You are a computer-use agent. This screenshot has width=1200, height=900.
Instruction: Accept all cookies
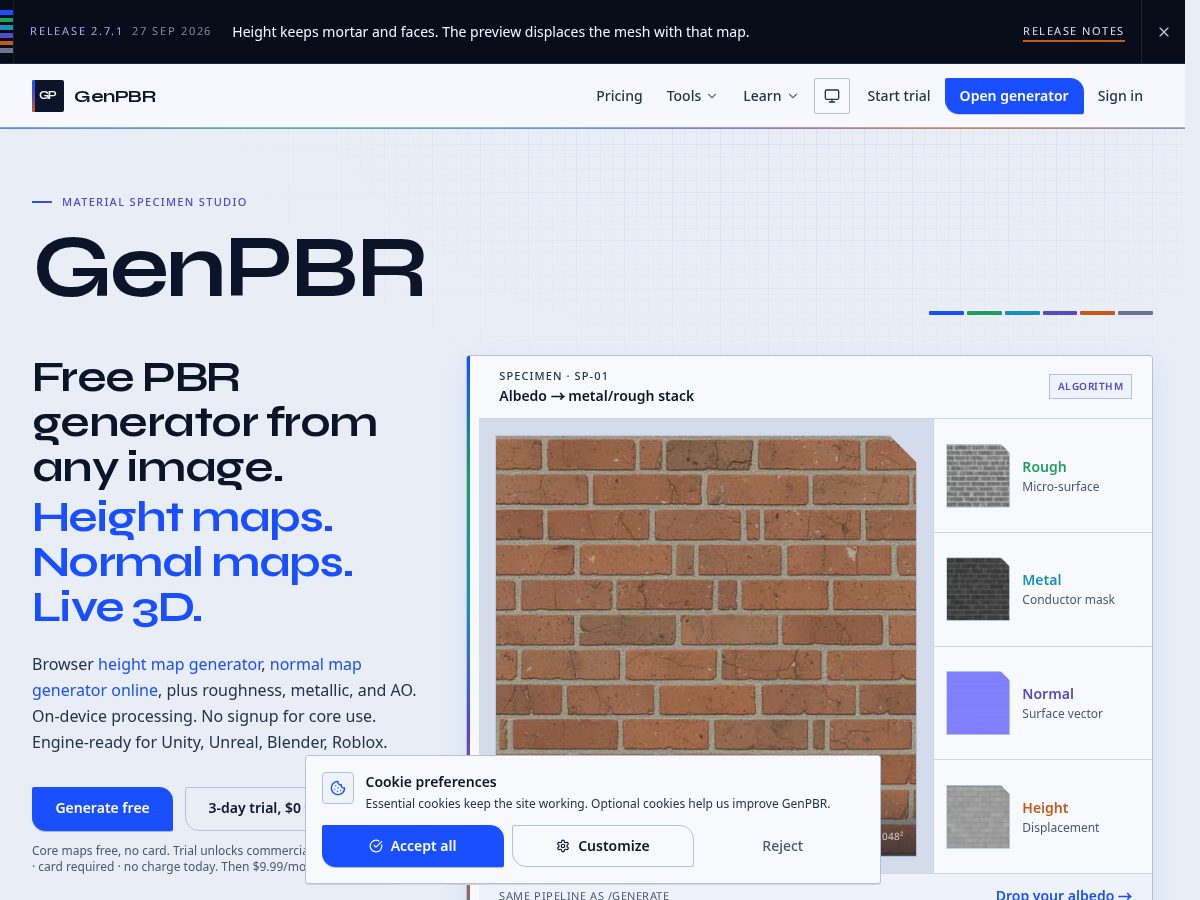(413, 846)
